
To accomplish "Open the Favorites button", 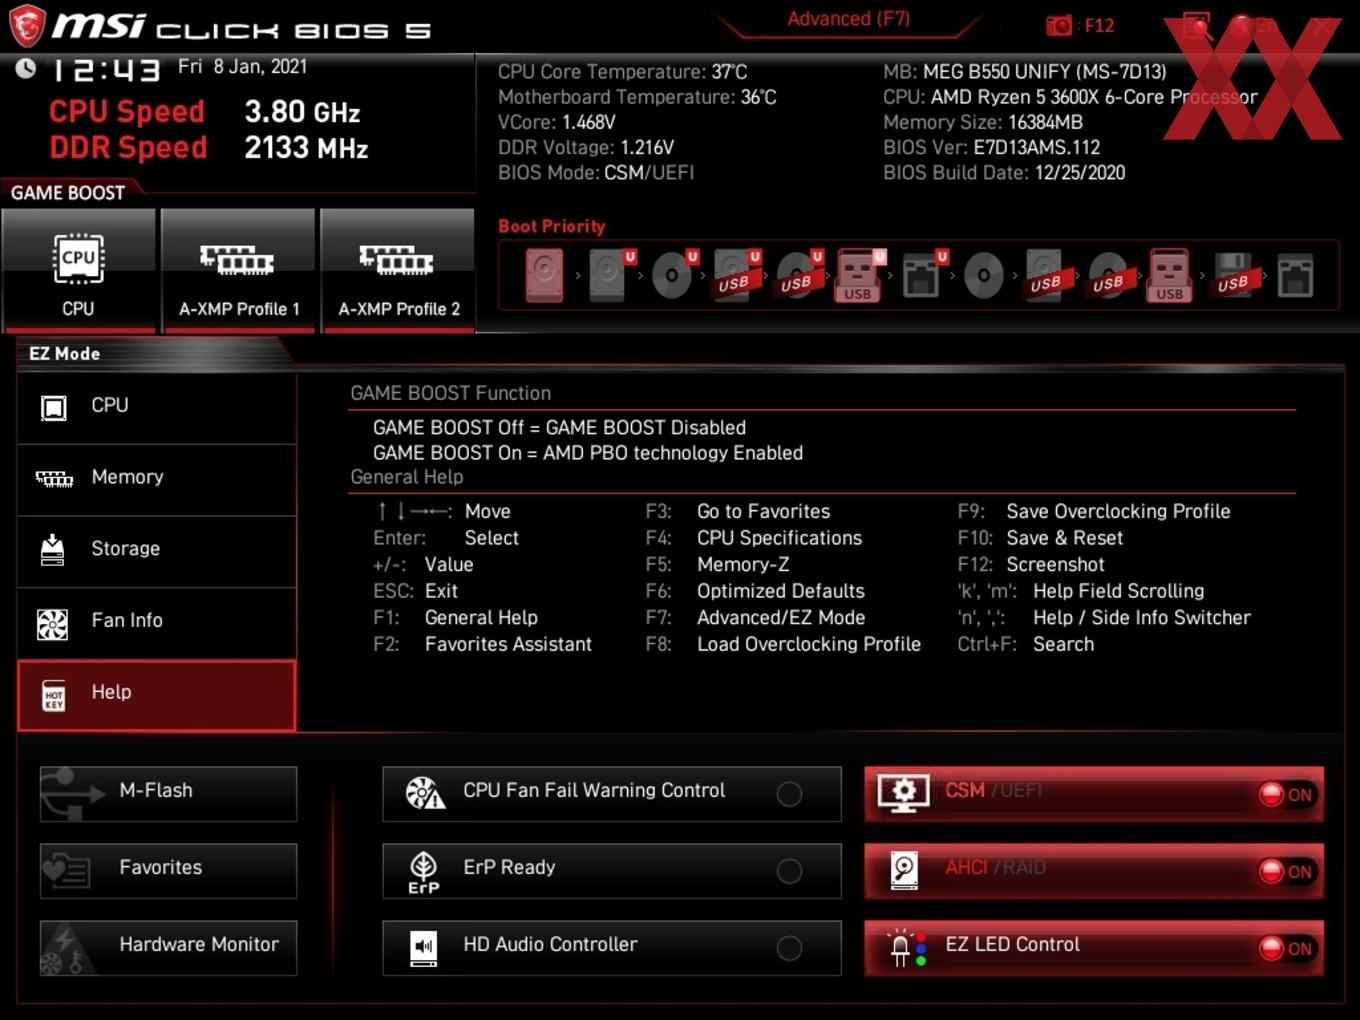I will click(168, 871).
